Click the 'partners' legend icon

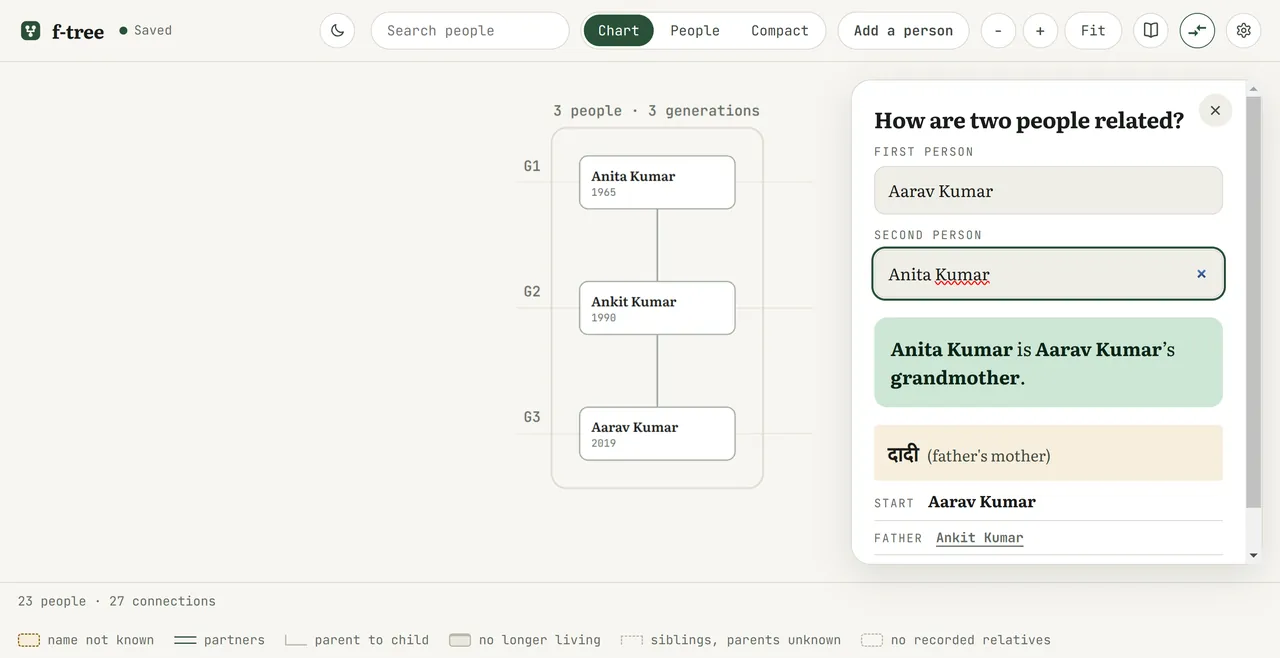(185, 640)
